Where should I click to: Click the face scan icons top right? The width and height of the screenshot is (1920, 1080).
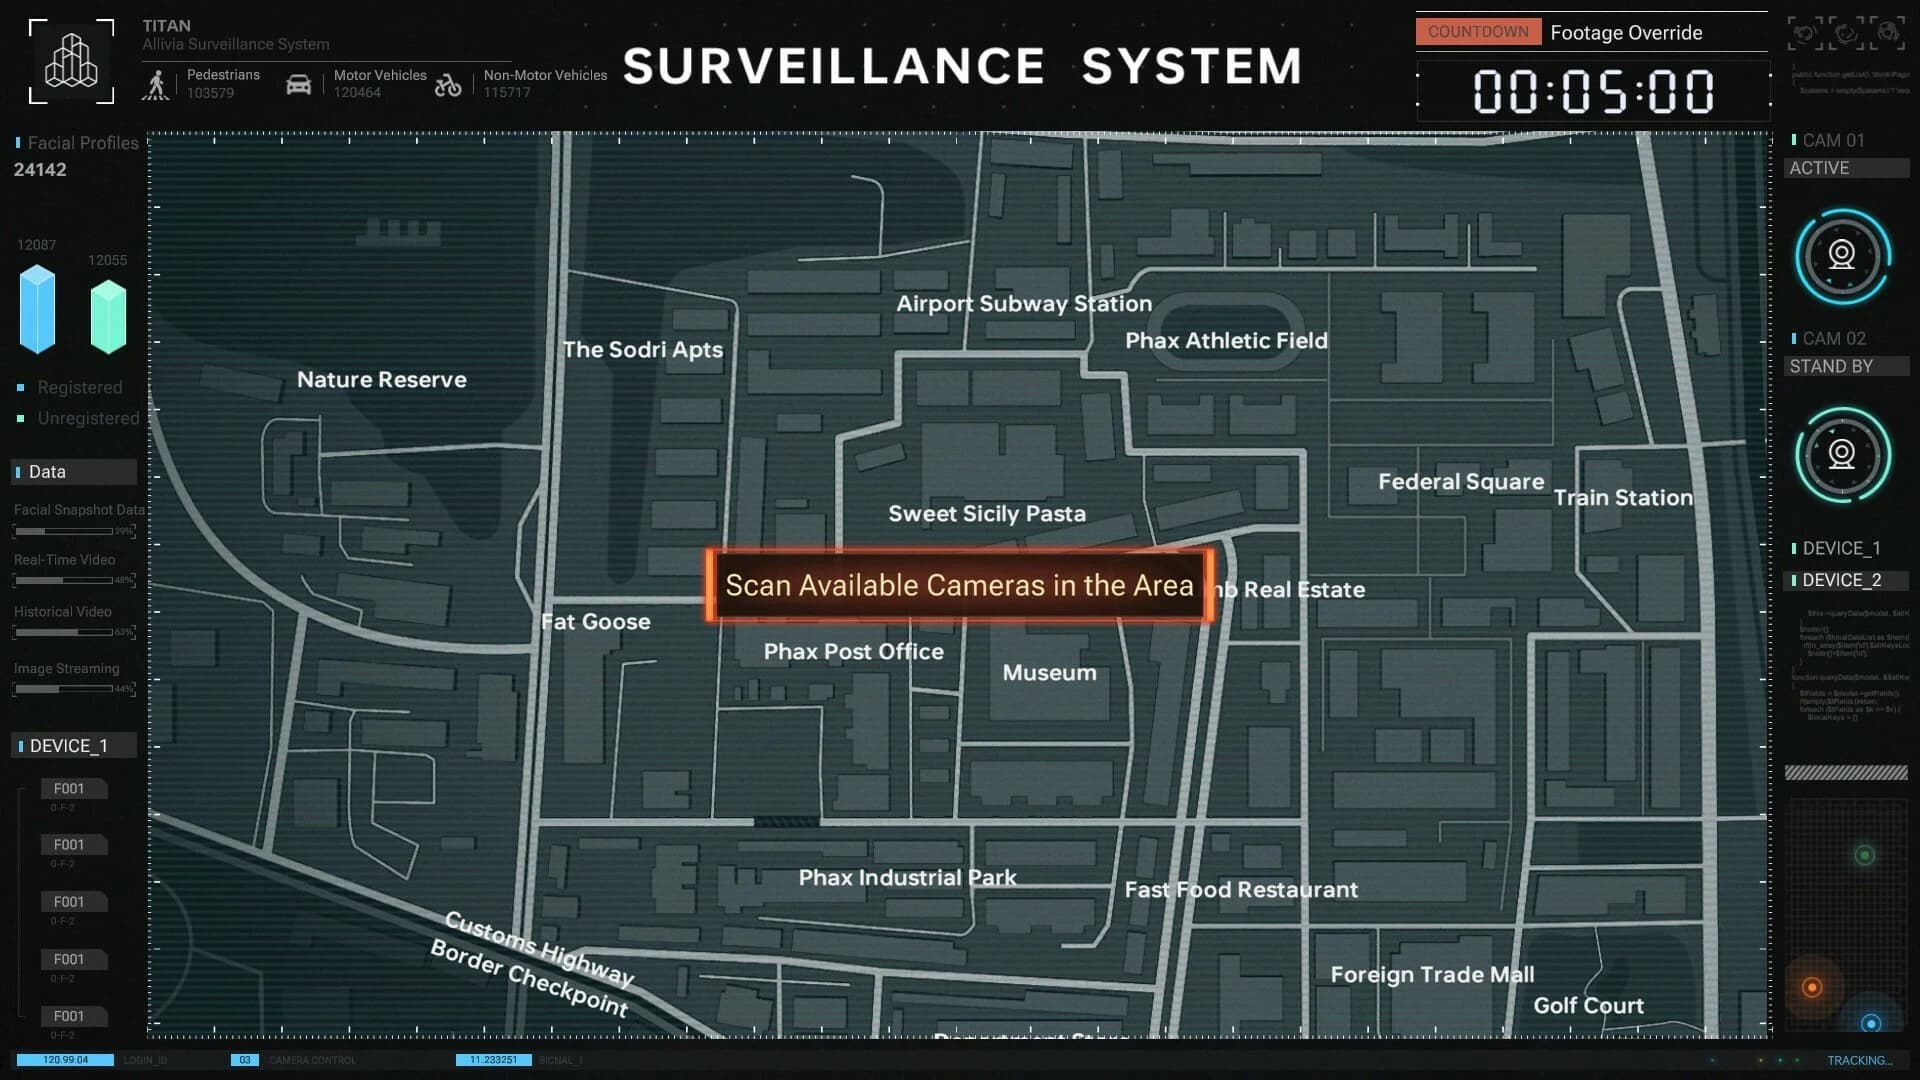click(1845, 33)
